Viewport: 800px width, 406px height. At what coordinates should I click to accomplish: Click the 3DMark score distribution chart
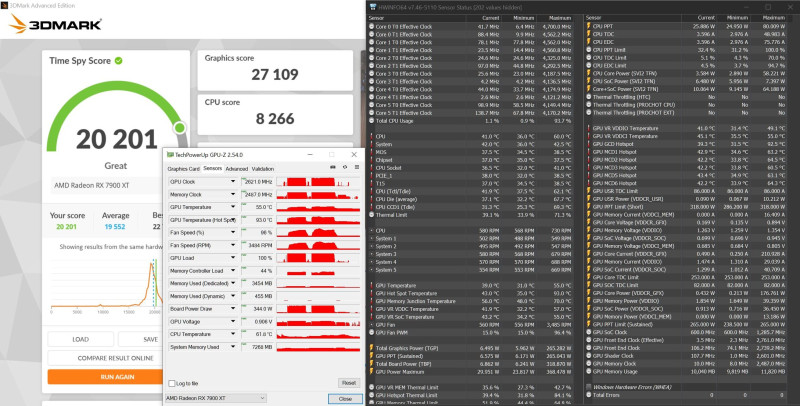click(107, 286)
